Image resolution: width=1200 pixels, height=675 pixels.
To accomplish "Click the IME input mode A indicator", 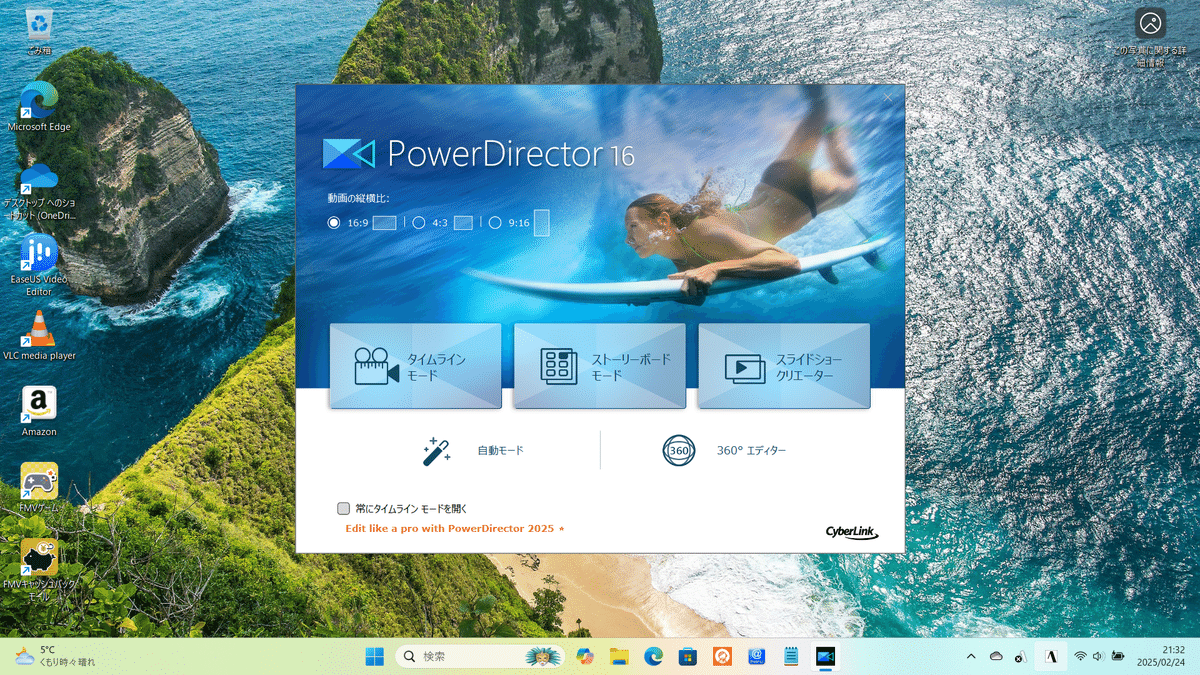I will click(1051, 656).
